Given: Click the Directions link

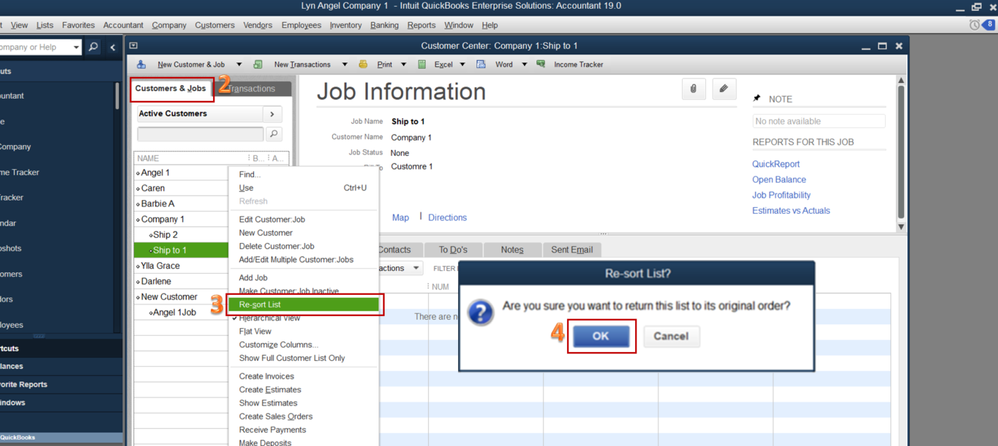Looking at the screenshot, I should click(447, 218).
